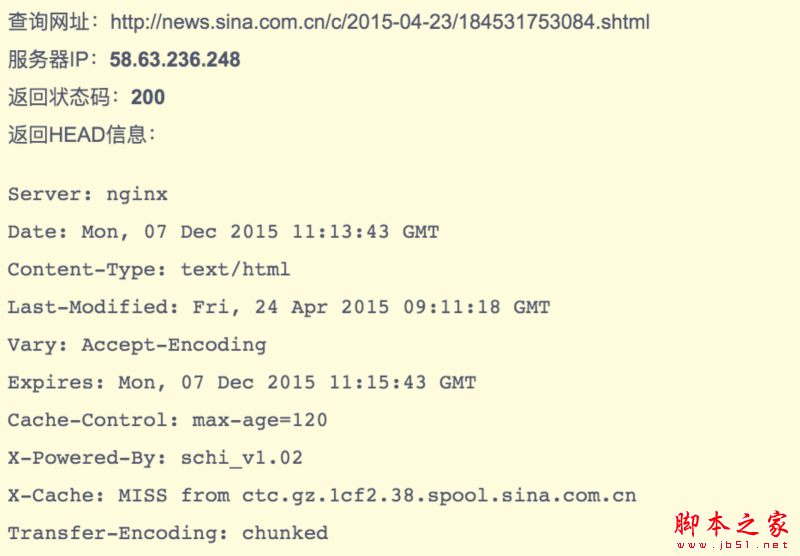Click the queried news.sina.com.cn URL
The width and height of the screenshot is (800, 556).
380,21
